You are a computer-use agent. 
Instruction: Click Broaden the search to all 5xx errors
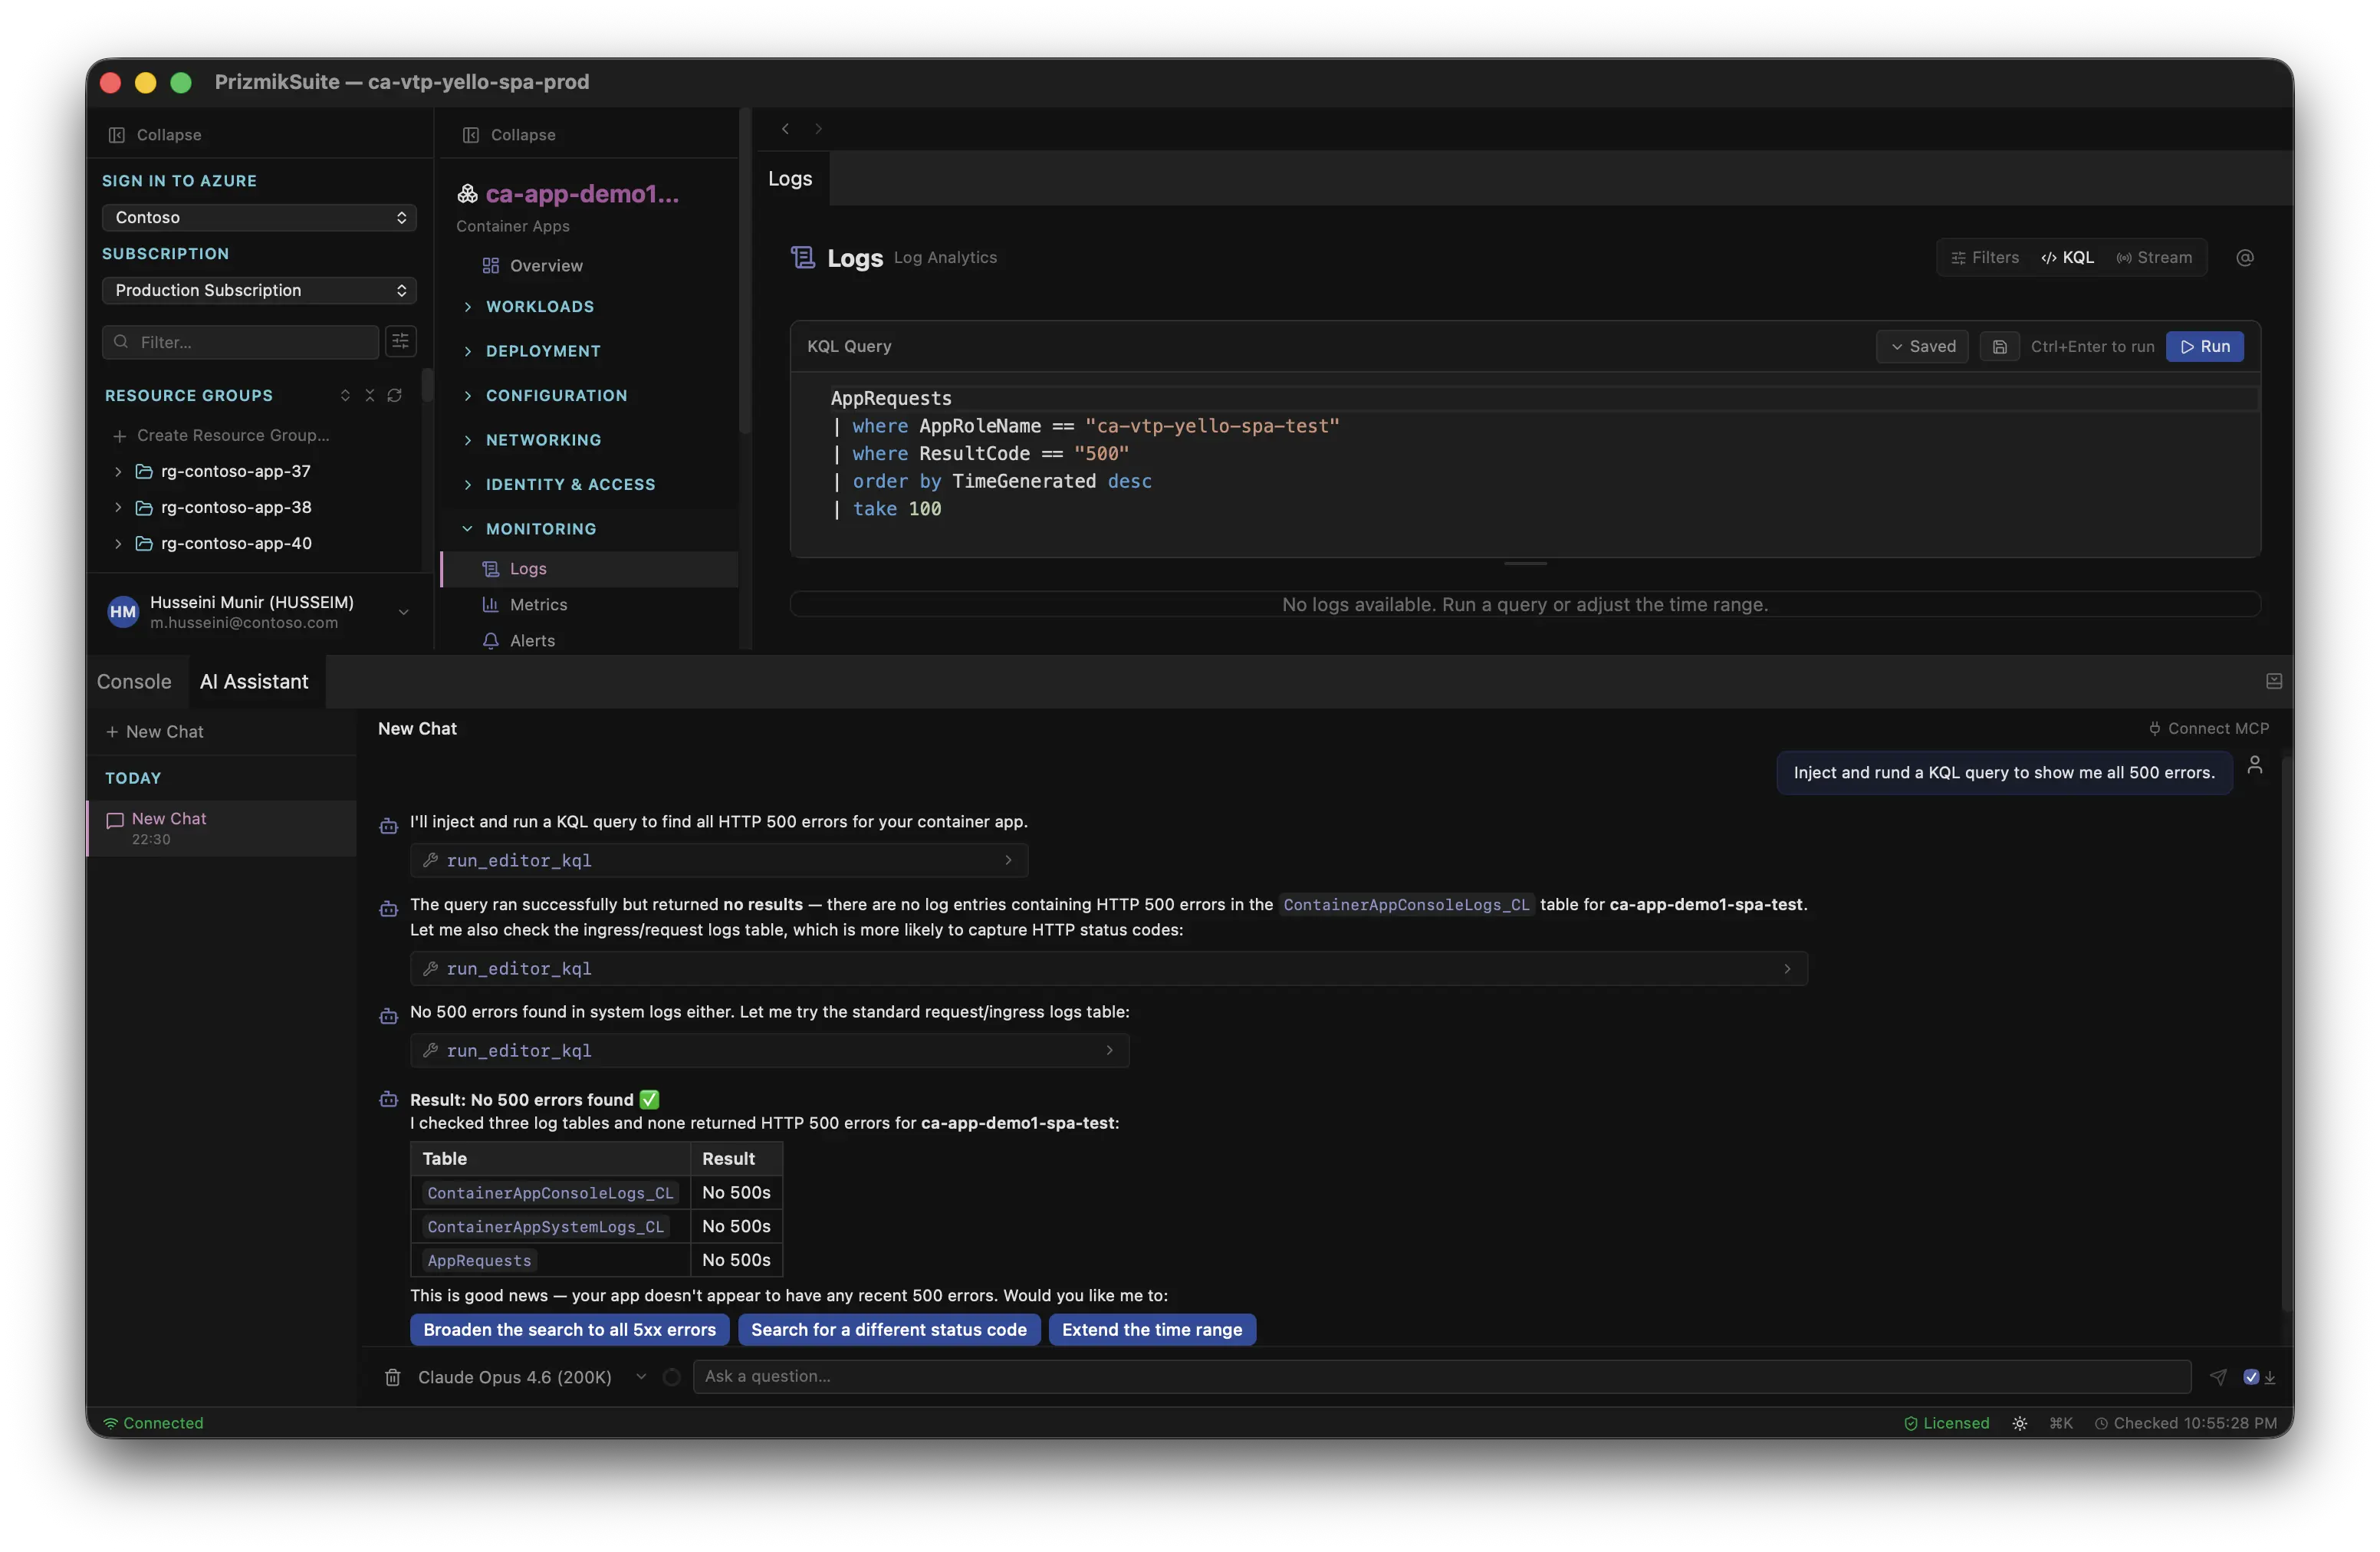(x=570, y=1330)
